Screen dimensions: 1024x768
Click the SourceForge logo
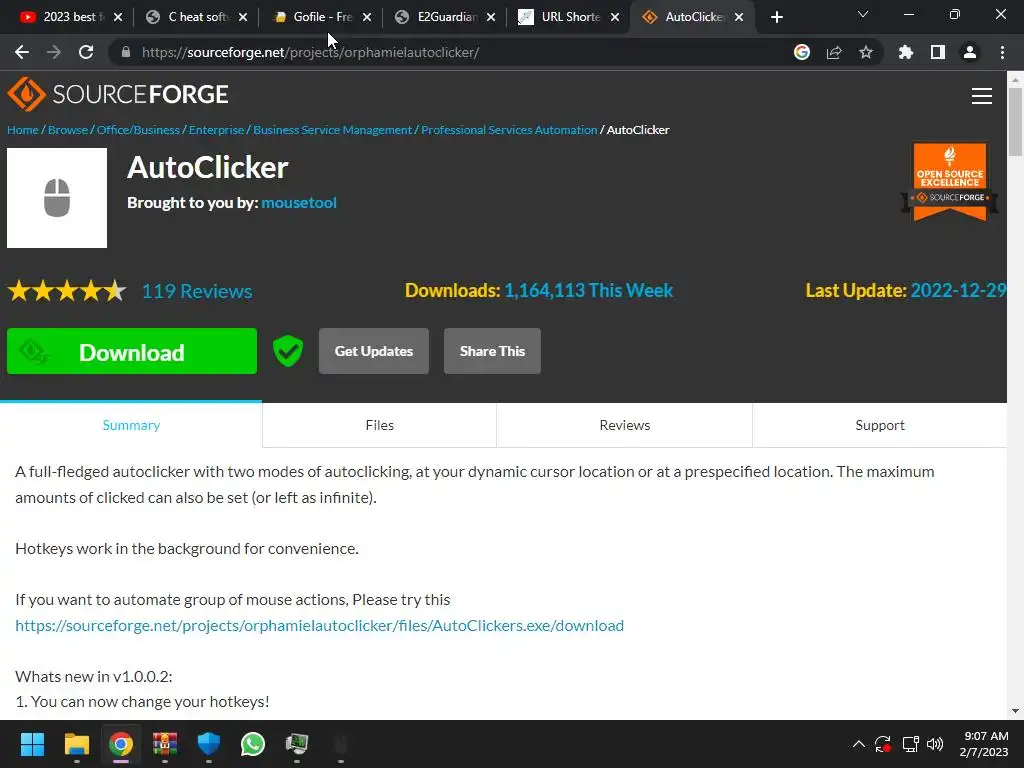tap(118, 95)
